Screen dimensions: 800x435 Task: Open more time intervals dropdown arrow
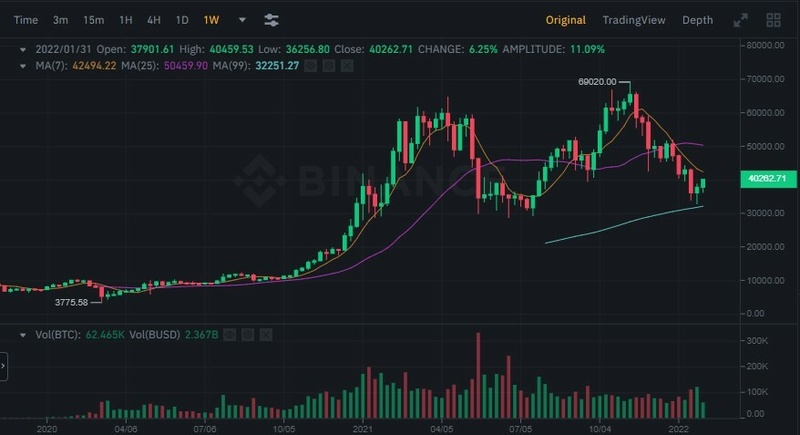242,20
